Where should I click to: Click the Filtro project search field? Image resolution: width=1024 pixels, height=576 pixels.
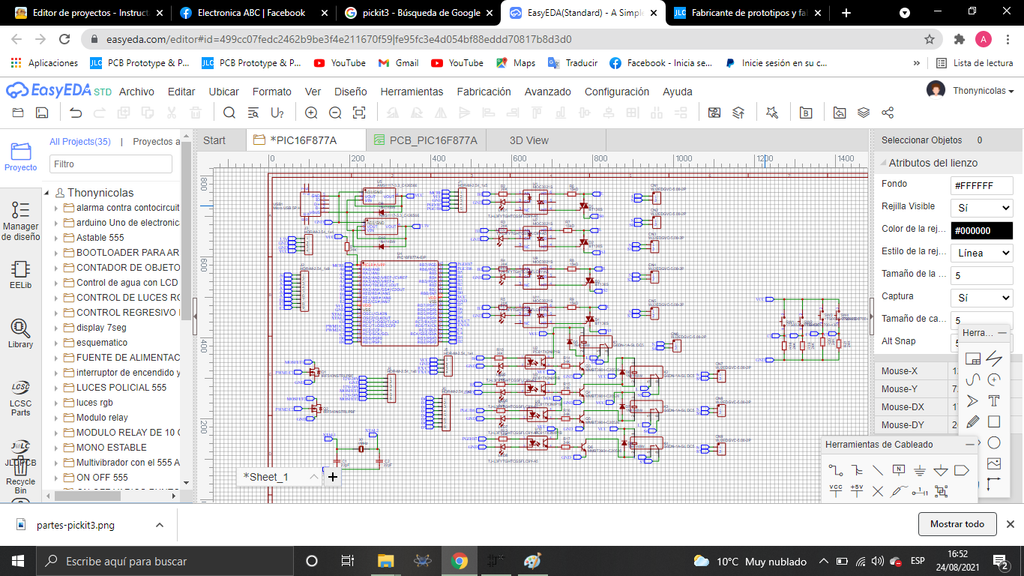pos(110,164)
